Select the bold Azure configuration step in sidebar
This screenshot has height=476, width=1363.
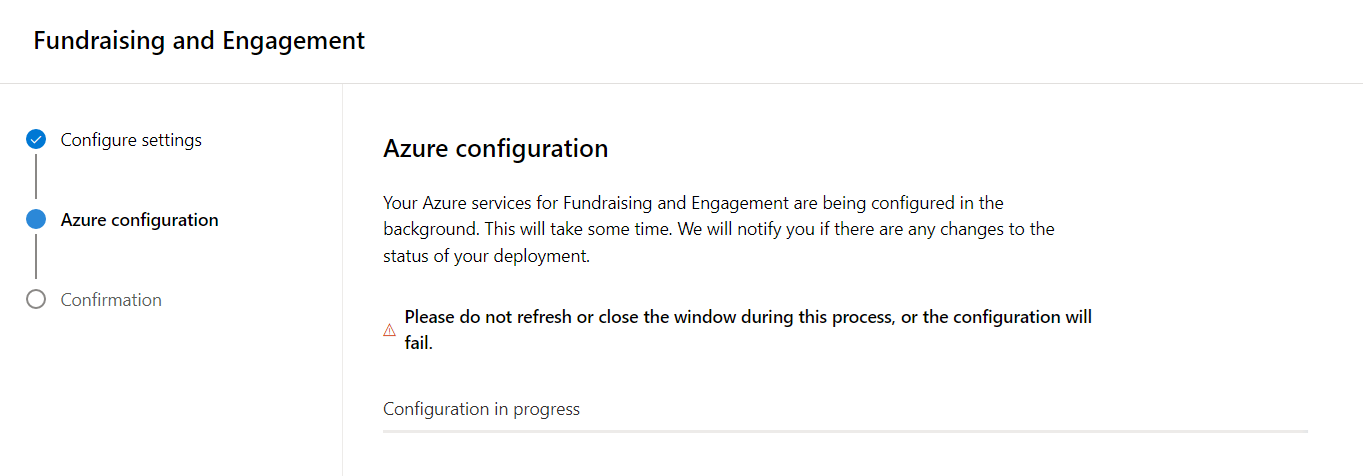tap(139, 220)
